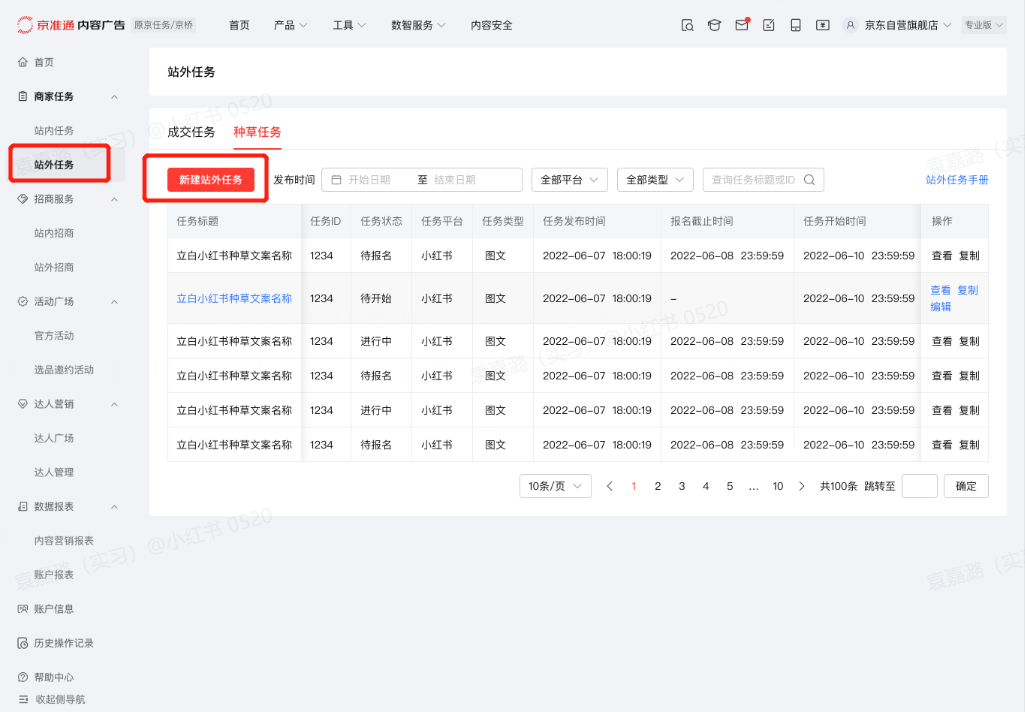1025x712 pixels.
Task: Open the 10条/页 page size dropdown
Action: (555, 486)
